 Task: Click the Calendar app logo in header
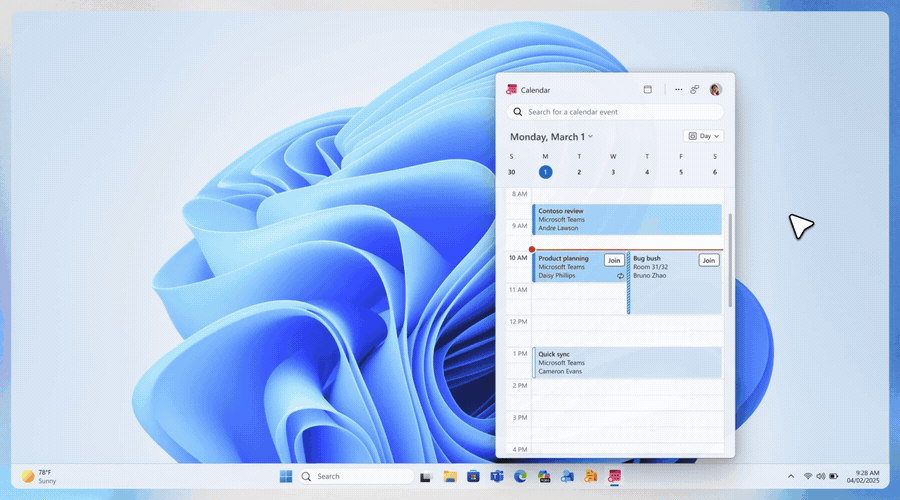click(512, 90)
